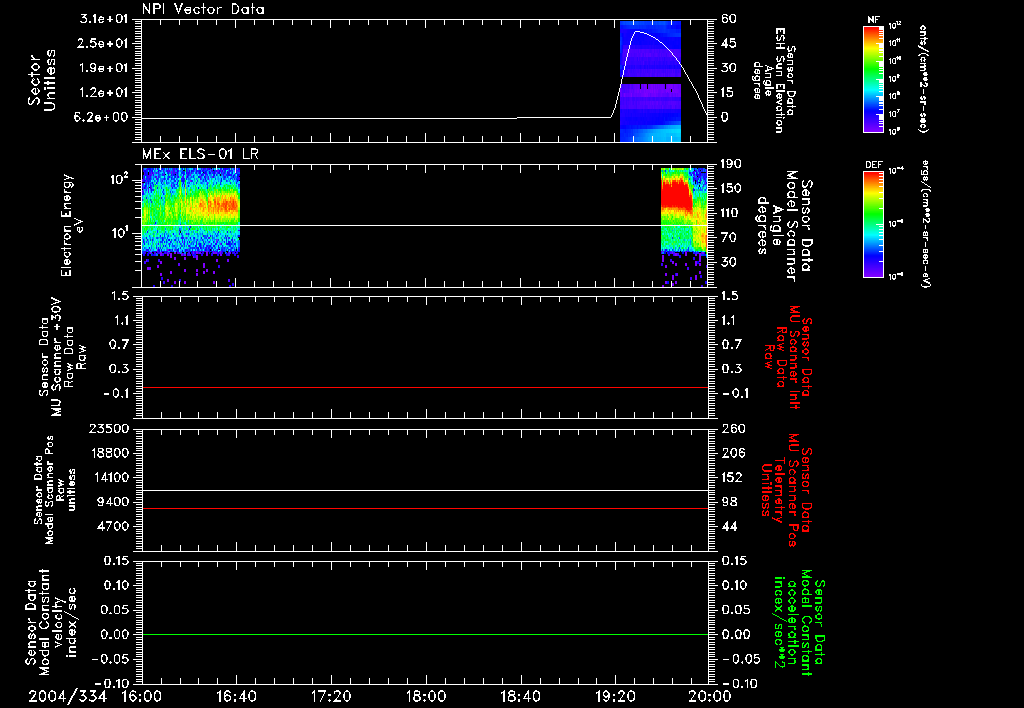Click the 2.5e+01 sector tick label

coord(104,43)
